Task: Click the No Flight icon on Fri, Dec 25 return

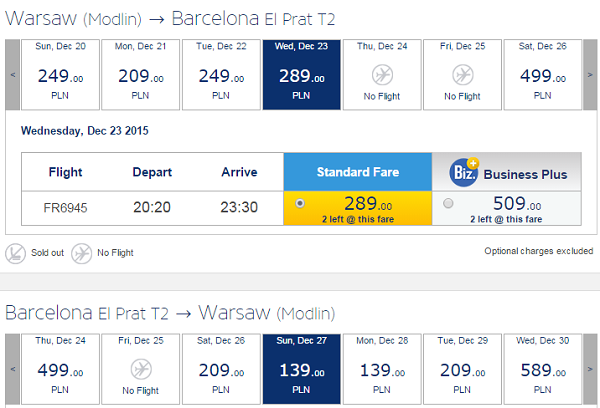Action: click(141, 369)
